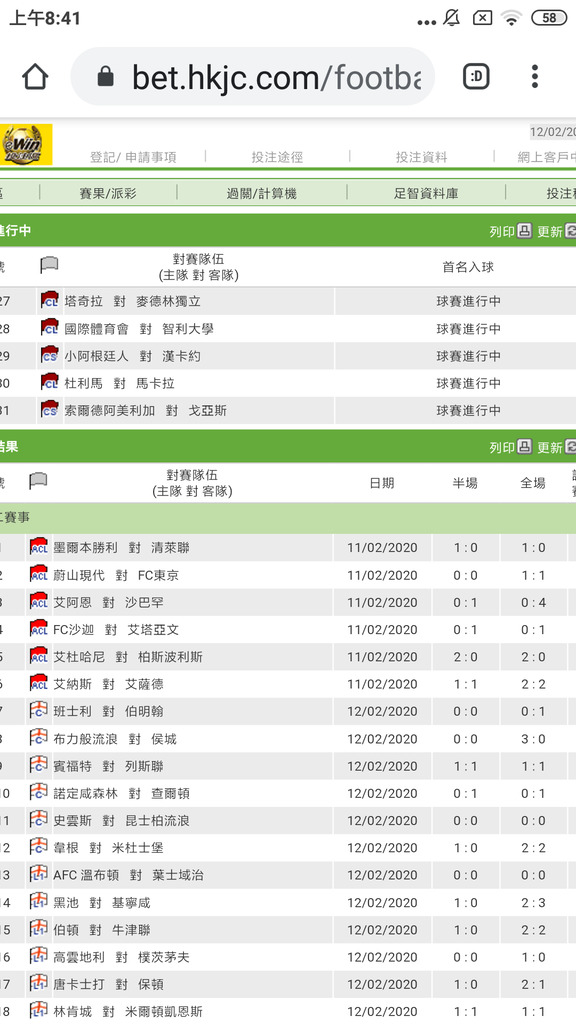Open the 賽果/派彩 tab
This screenshot has height=1024, width=576.
coord(108,193)
